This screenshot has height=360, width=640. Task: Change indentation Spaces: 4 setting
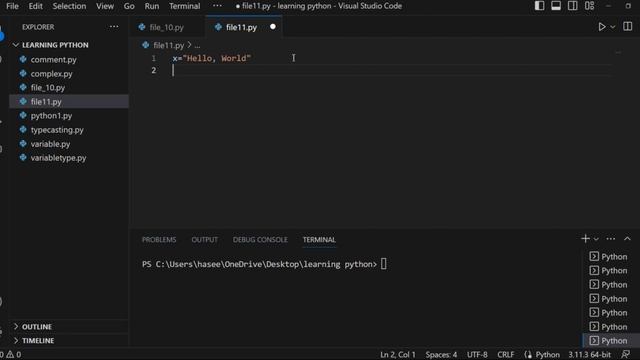click(x=441, y=355)
